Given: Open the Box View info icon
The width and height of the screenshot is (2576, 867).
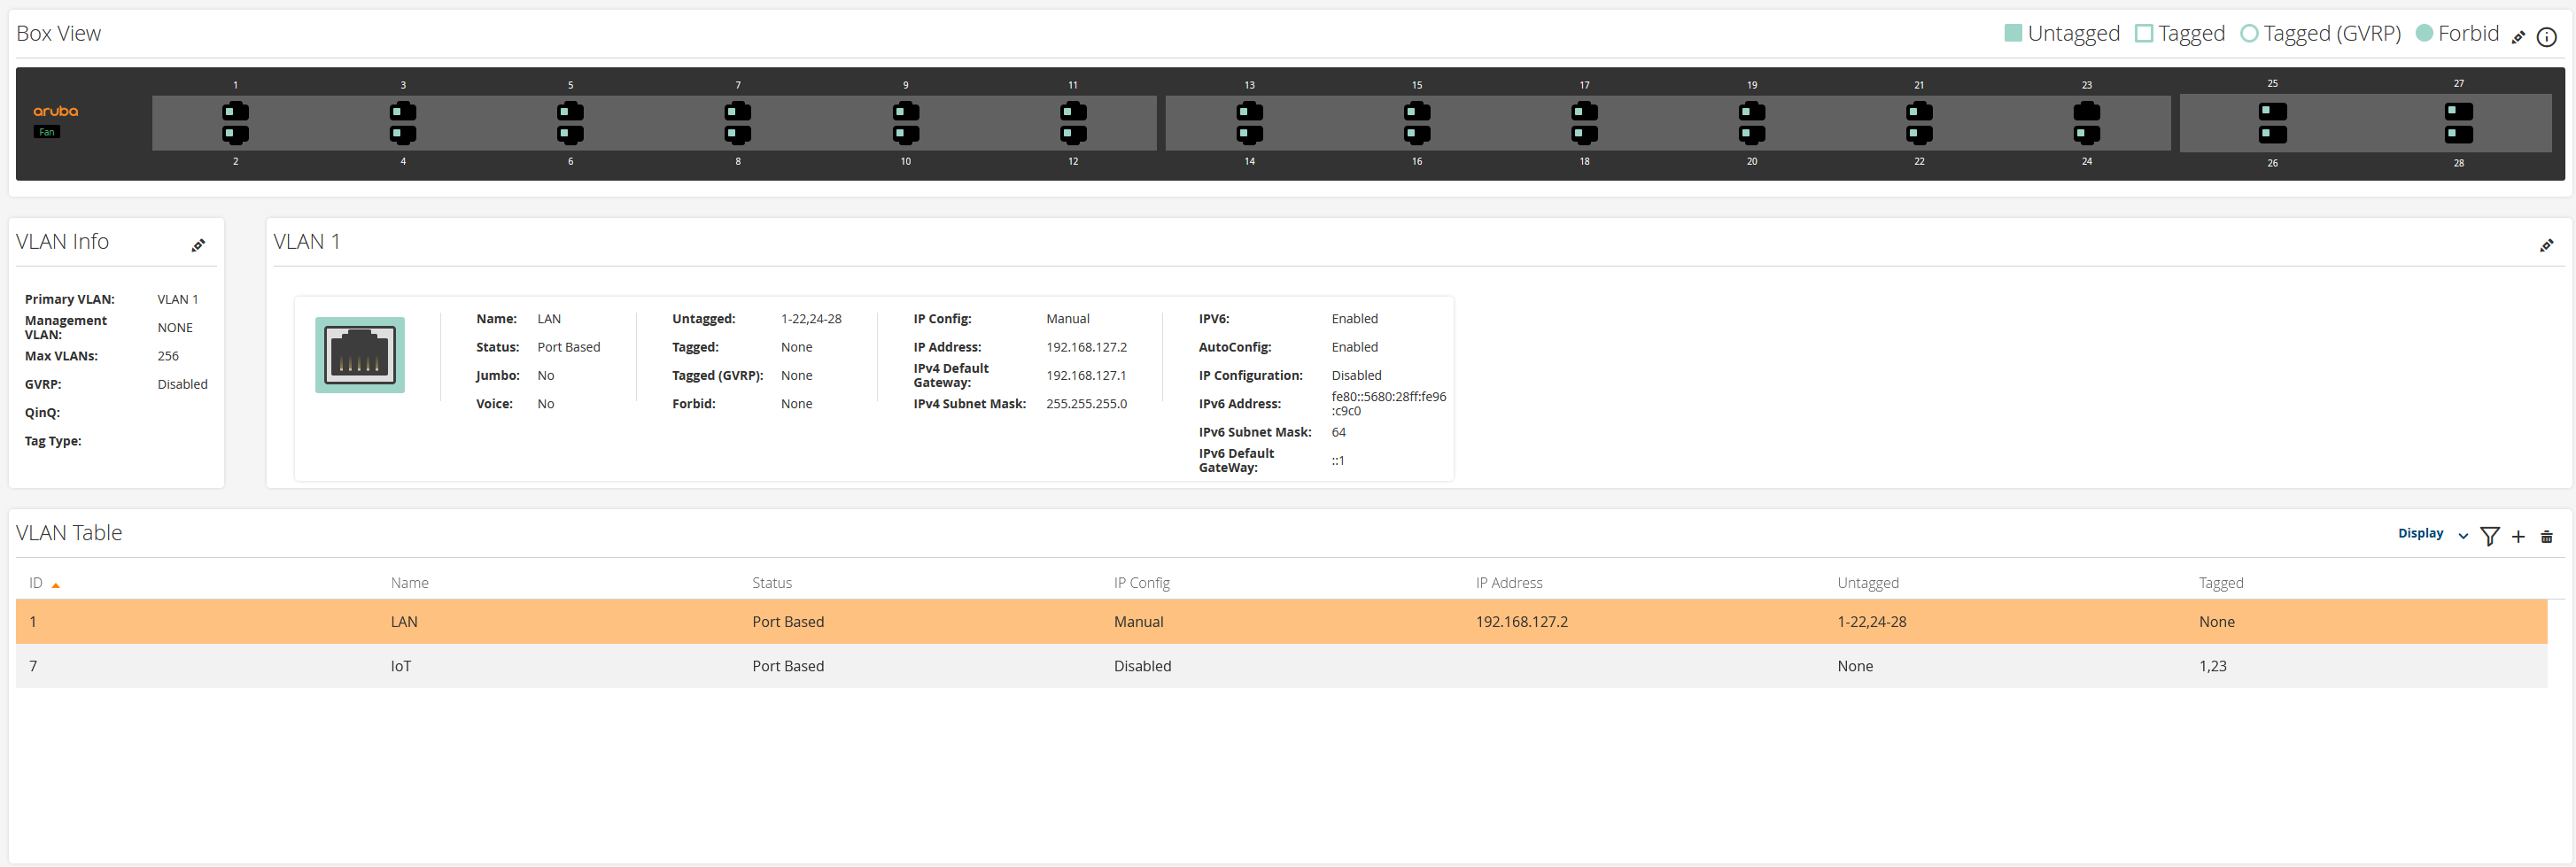Looking at the screenshot, I should 2547,37.
